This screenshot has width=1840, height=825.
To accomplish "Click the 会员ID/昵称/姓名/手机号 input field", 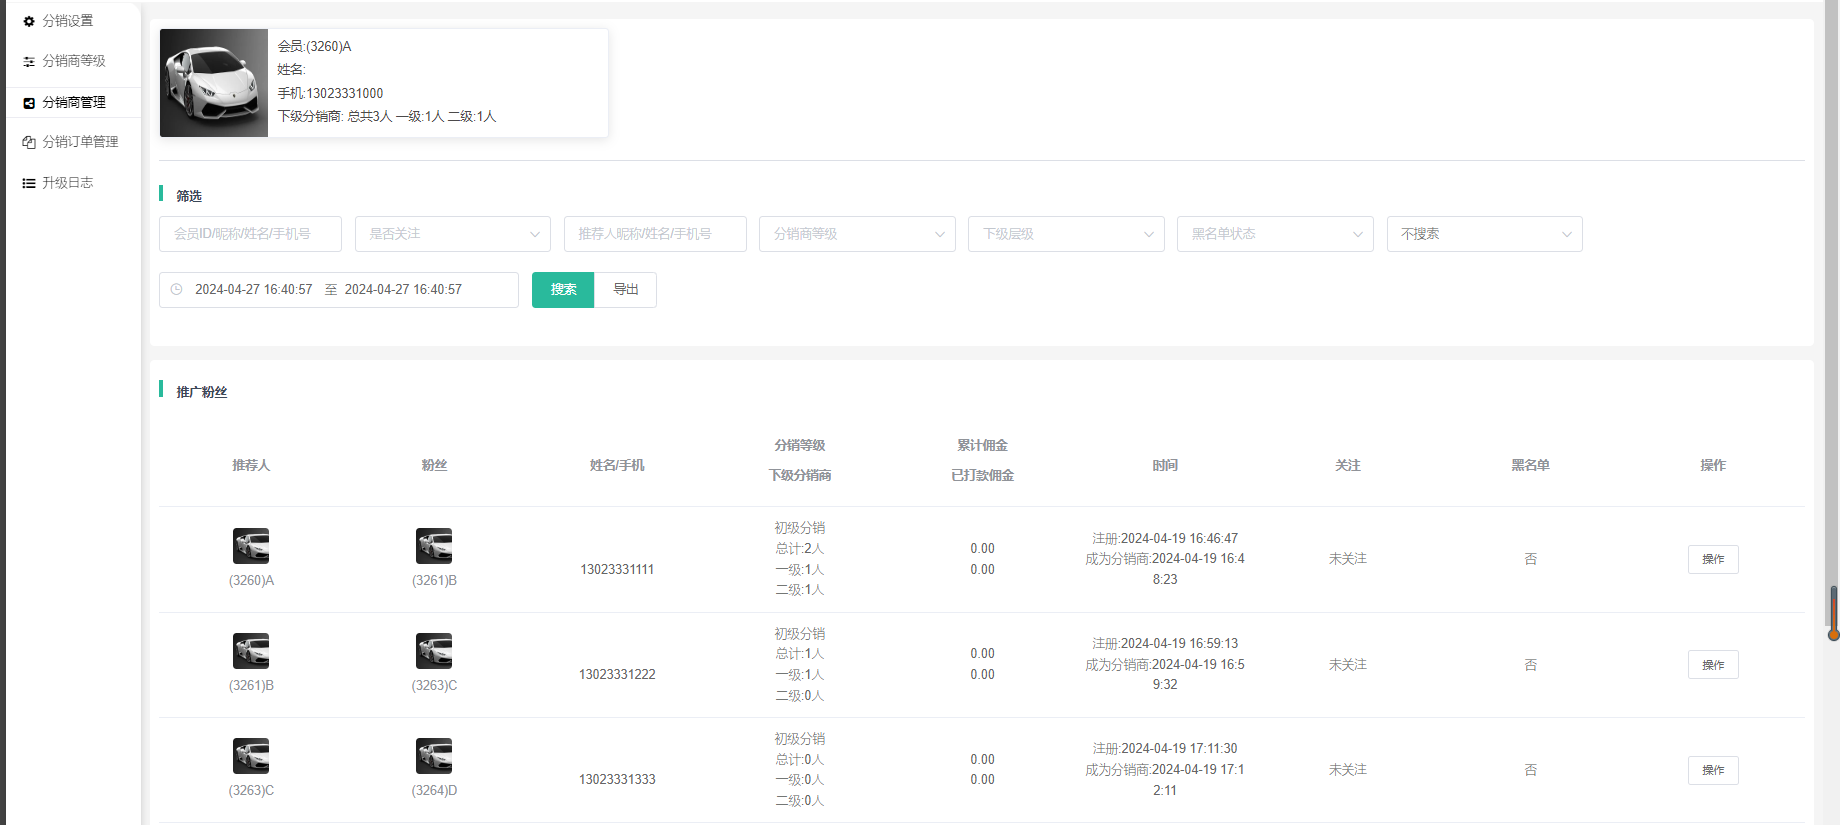I will (250, 234).
